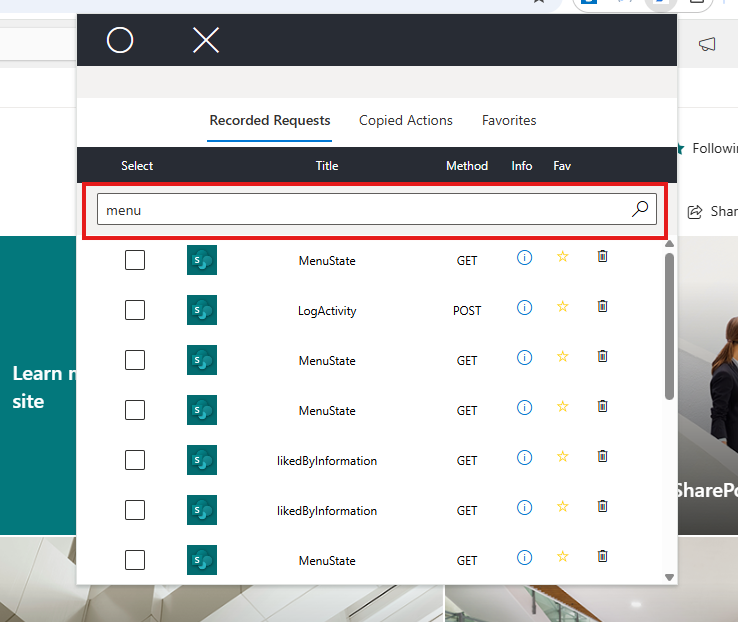Viewport: 738px width, 622px height.
Task: Check the box for the first MenuState row
Action: [x=135, y=260]
